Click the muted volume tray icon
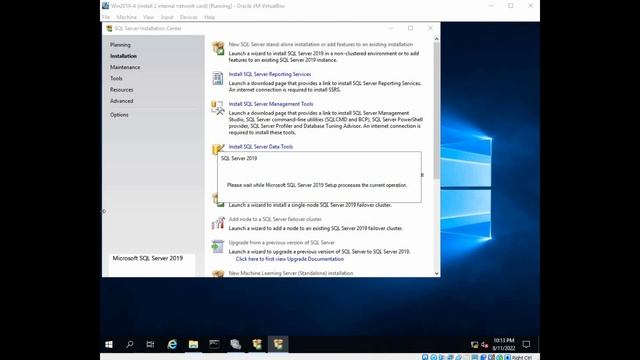The height and width of the screenshot is (360, 640). [484, 345]
